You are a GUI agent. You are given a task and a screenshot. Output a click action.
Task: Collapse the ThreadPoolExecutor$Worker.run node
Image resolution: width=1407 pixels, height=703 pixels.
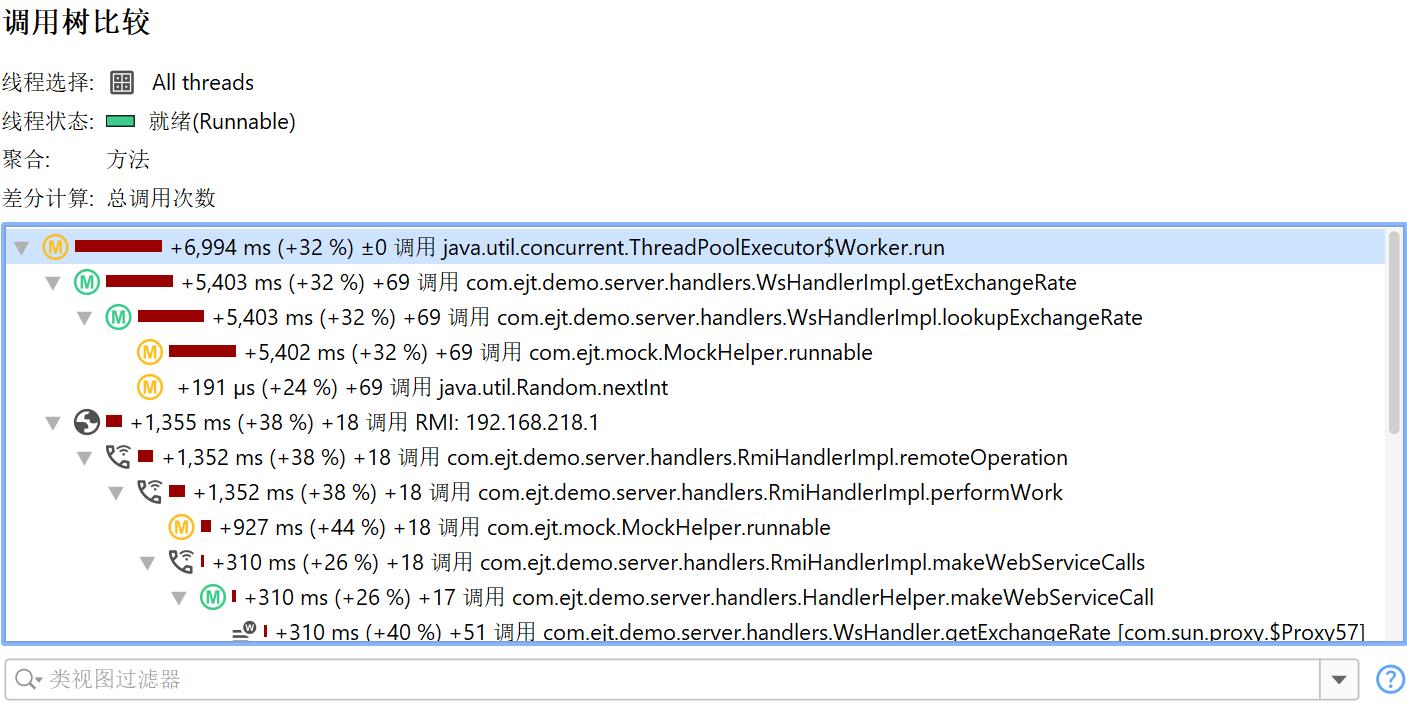[x=21, y=248]
